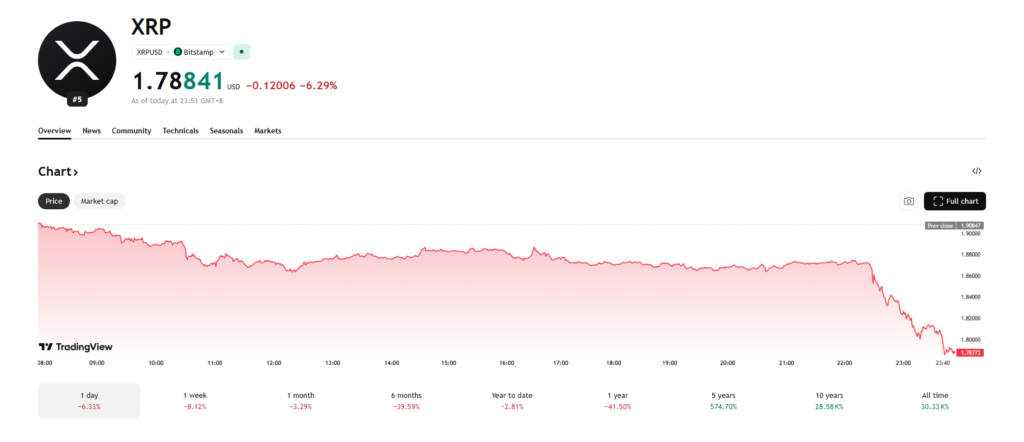This screenshot has width=1024, height=442.
Task: Switch chart to Market cap view
Action: tap(99, 201)
